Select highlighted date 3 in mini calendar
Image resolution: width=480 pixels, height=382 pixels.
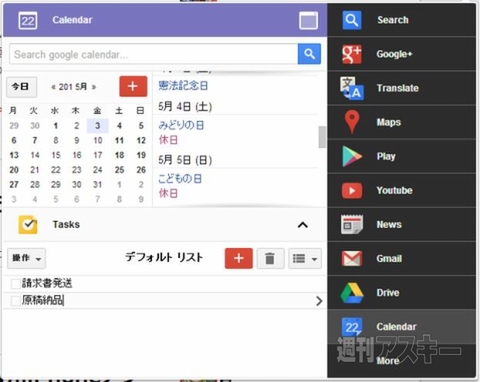(x=98, y=126)
